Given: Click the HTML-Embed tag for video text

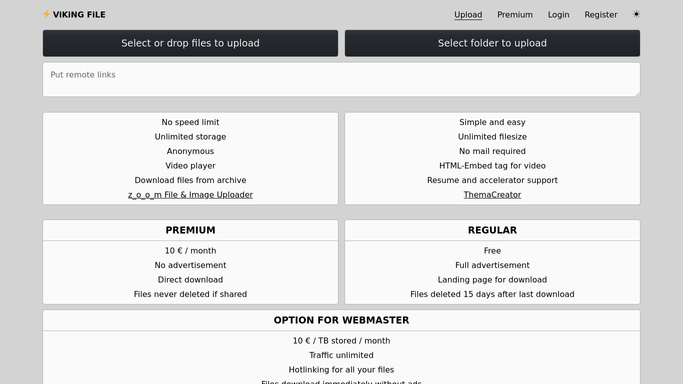Looking at the screenshot, I should click(492, 166).
